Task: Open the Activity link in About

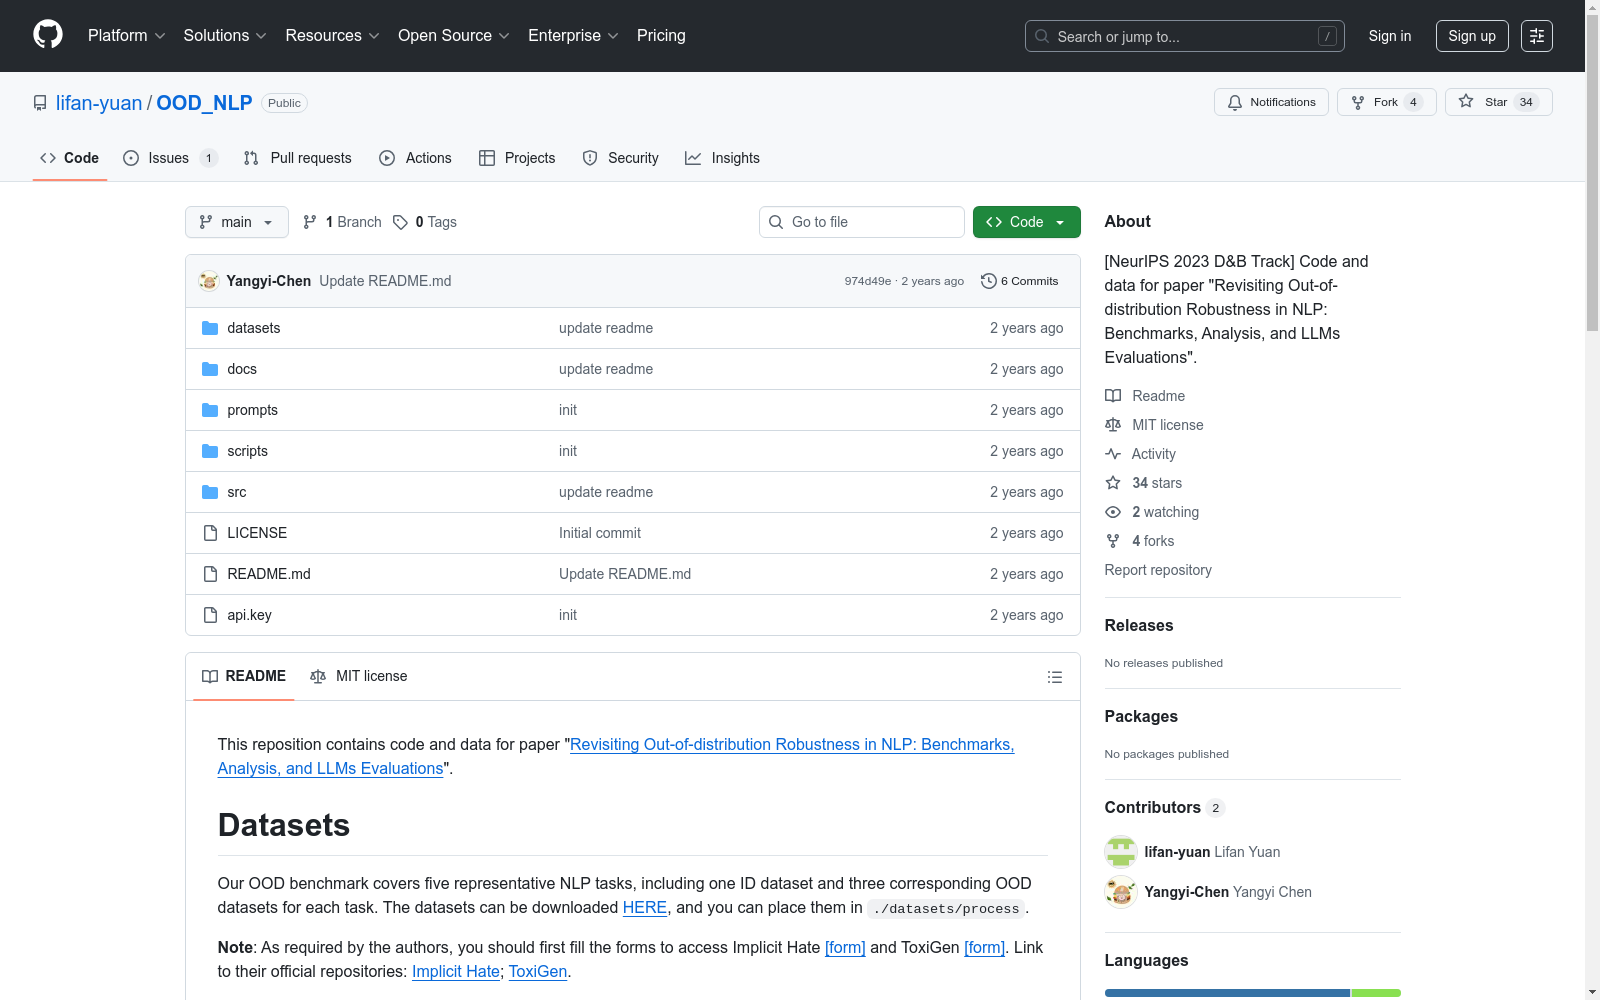Action: (1140, 454)
